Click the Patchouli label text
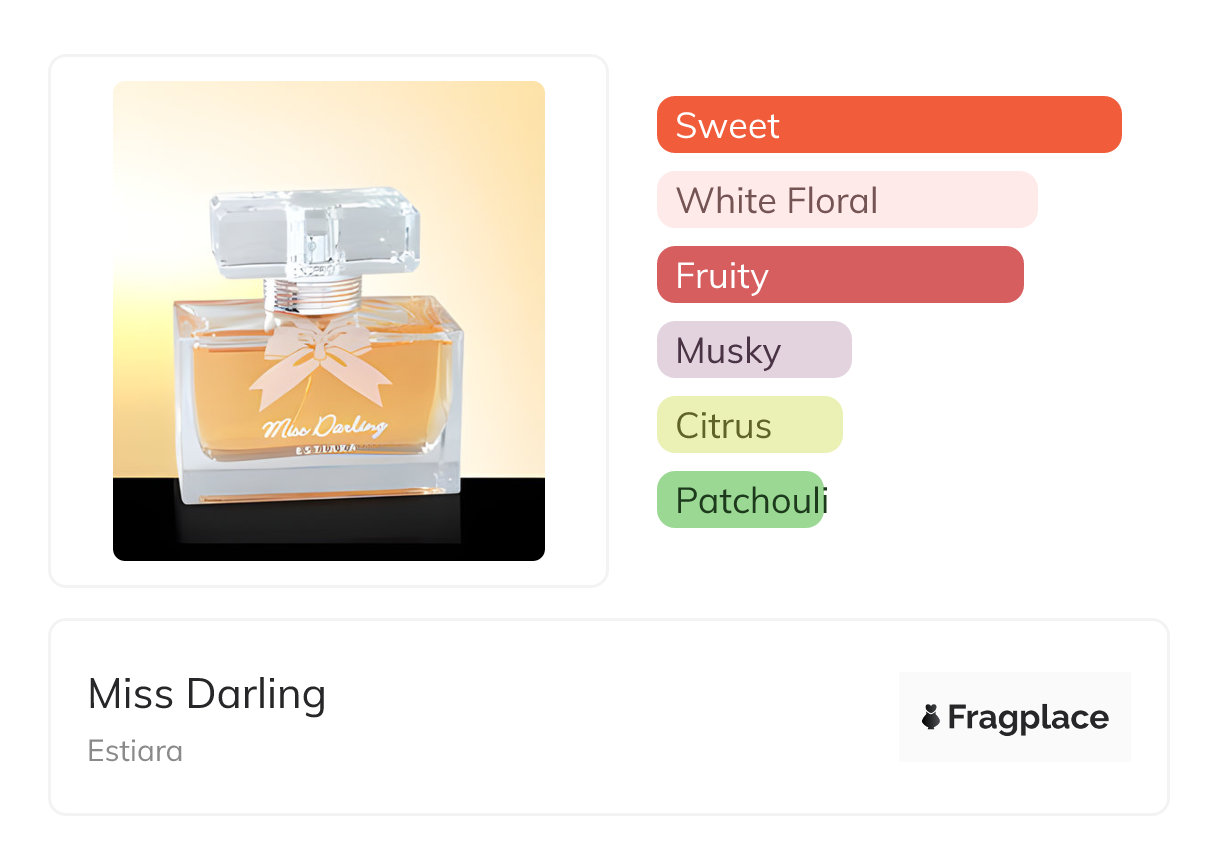 [x=751, y=500]
